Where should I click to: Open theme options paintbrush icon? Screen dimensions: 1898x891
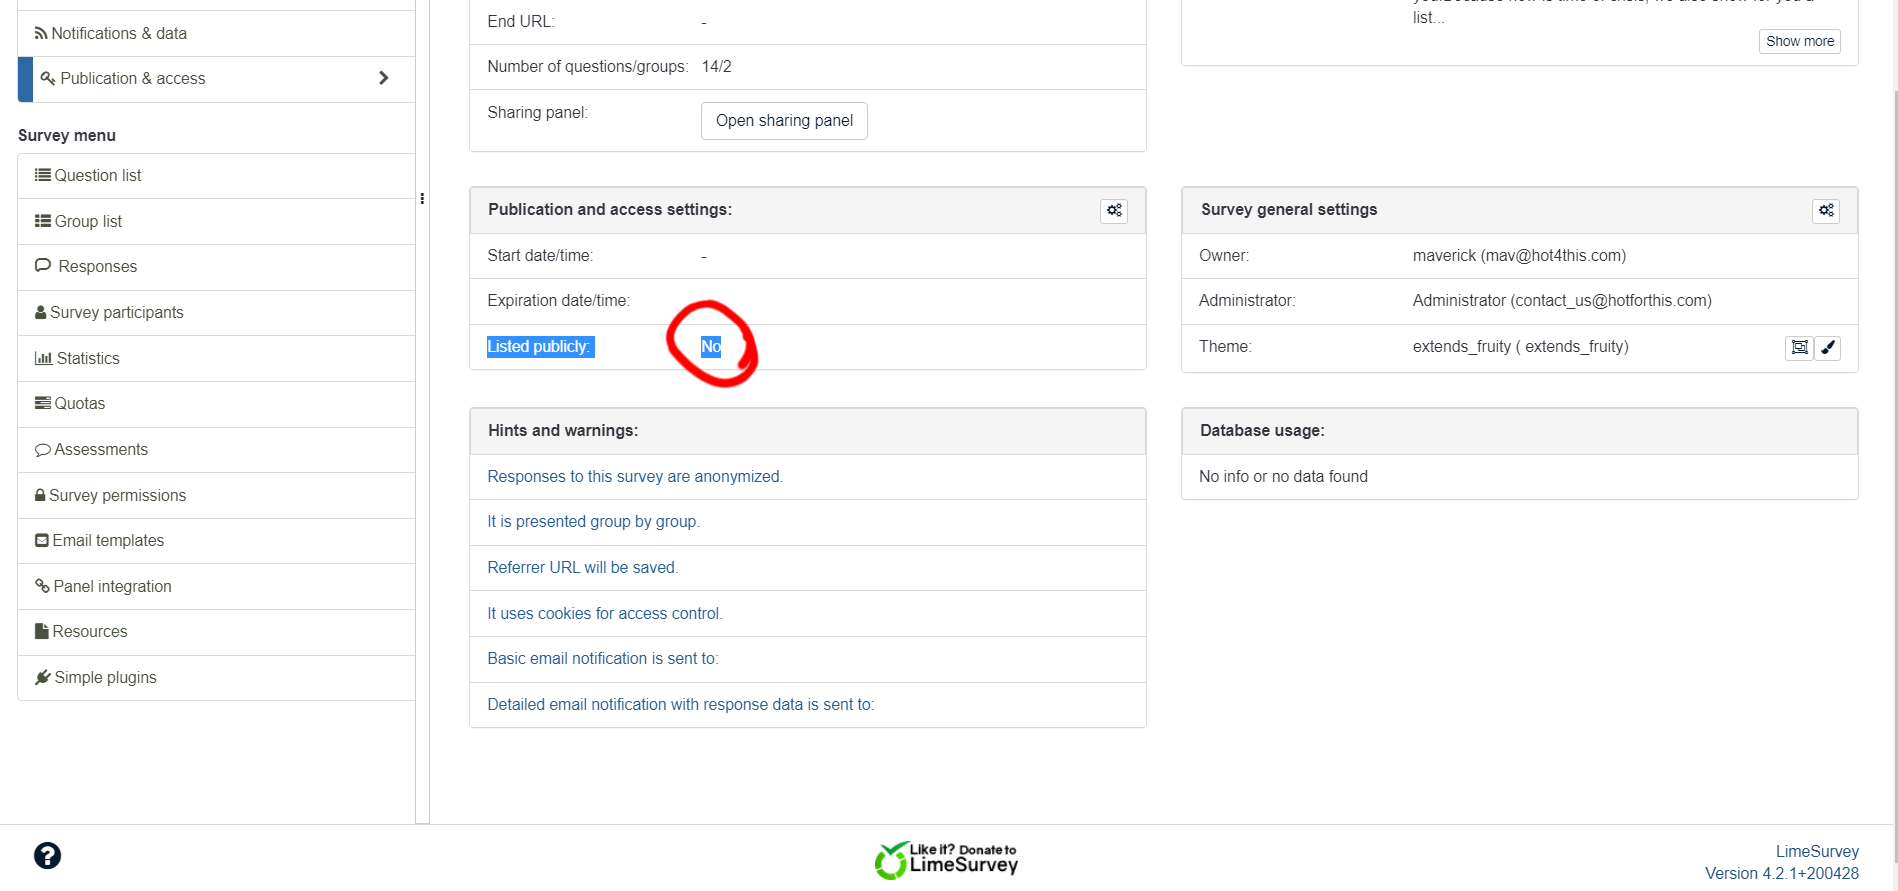click(x=1828, y=348)
